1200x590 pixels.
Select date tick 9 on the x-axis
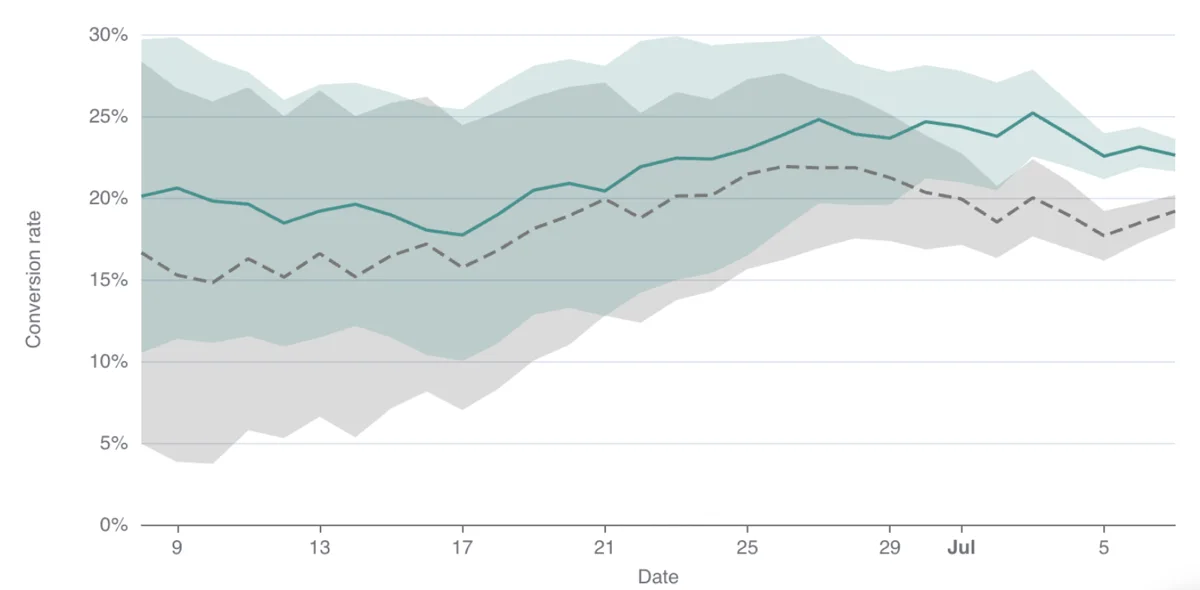pyautogui.click(x=178, y=548)
